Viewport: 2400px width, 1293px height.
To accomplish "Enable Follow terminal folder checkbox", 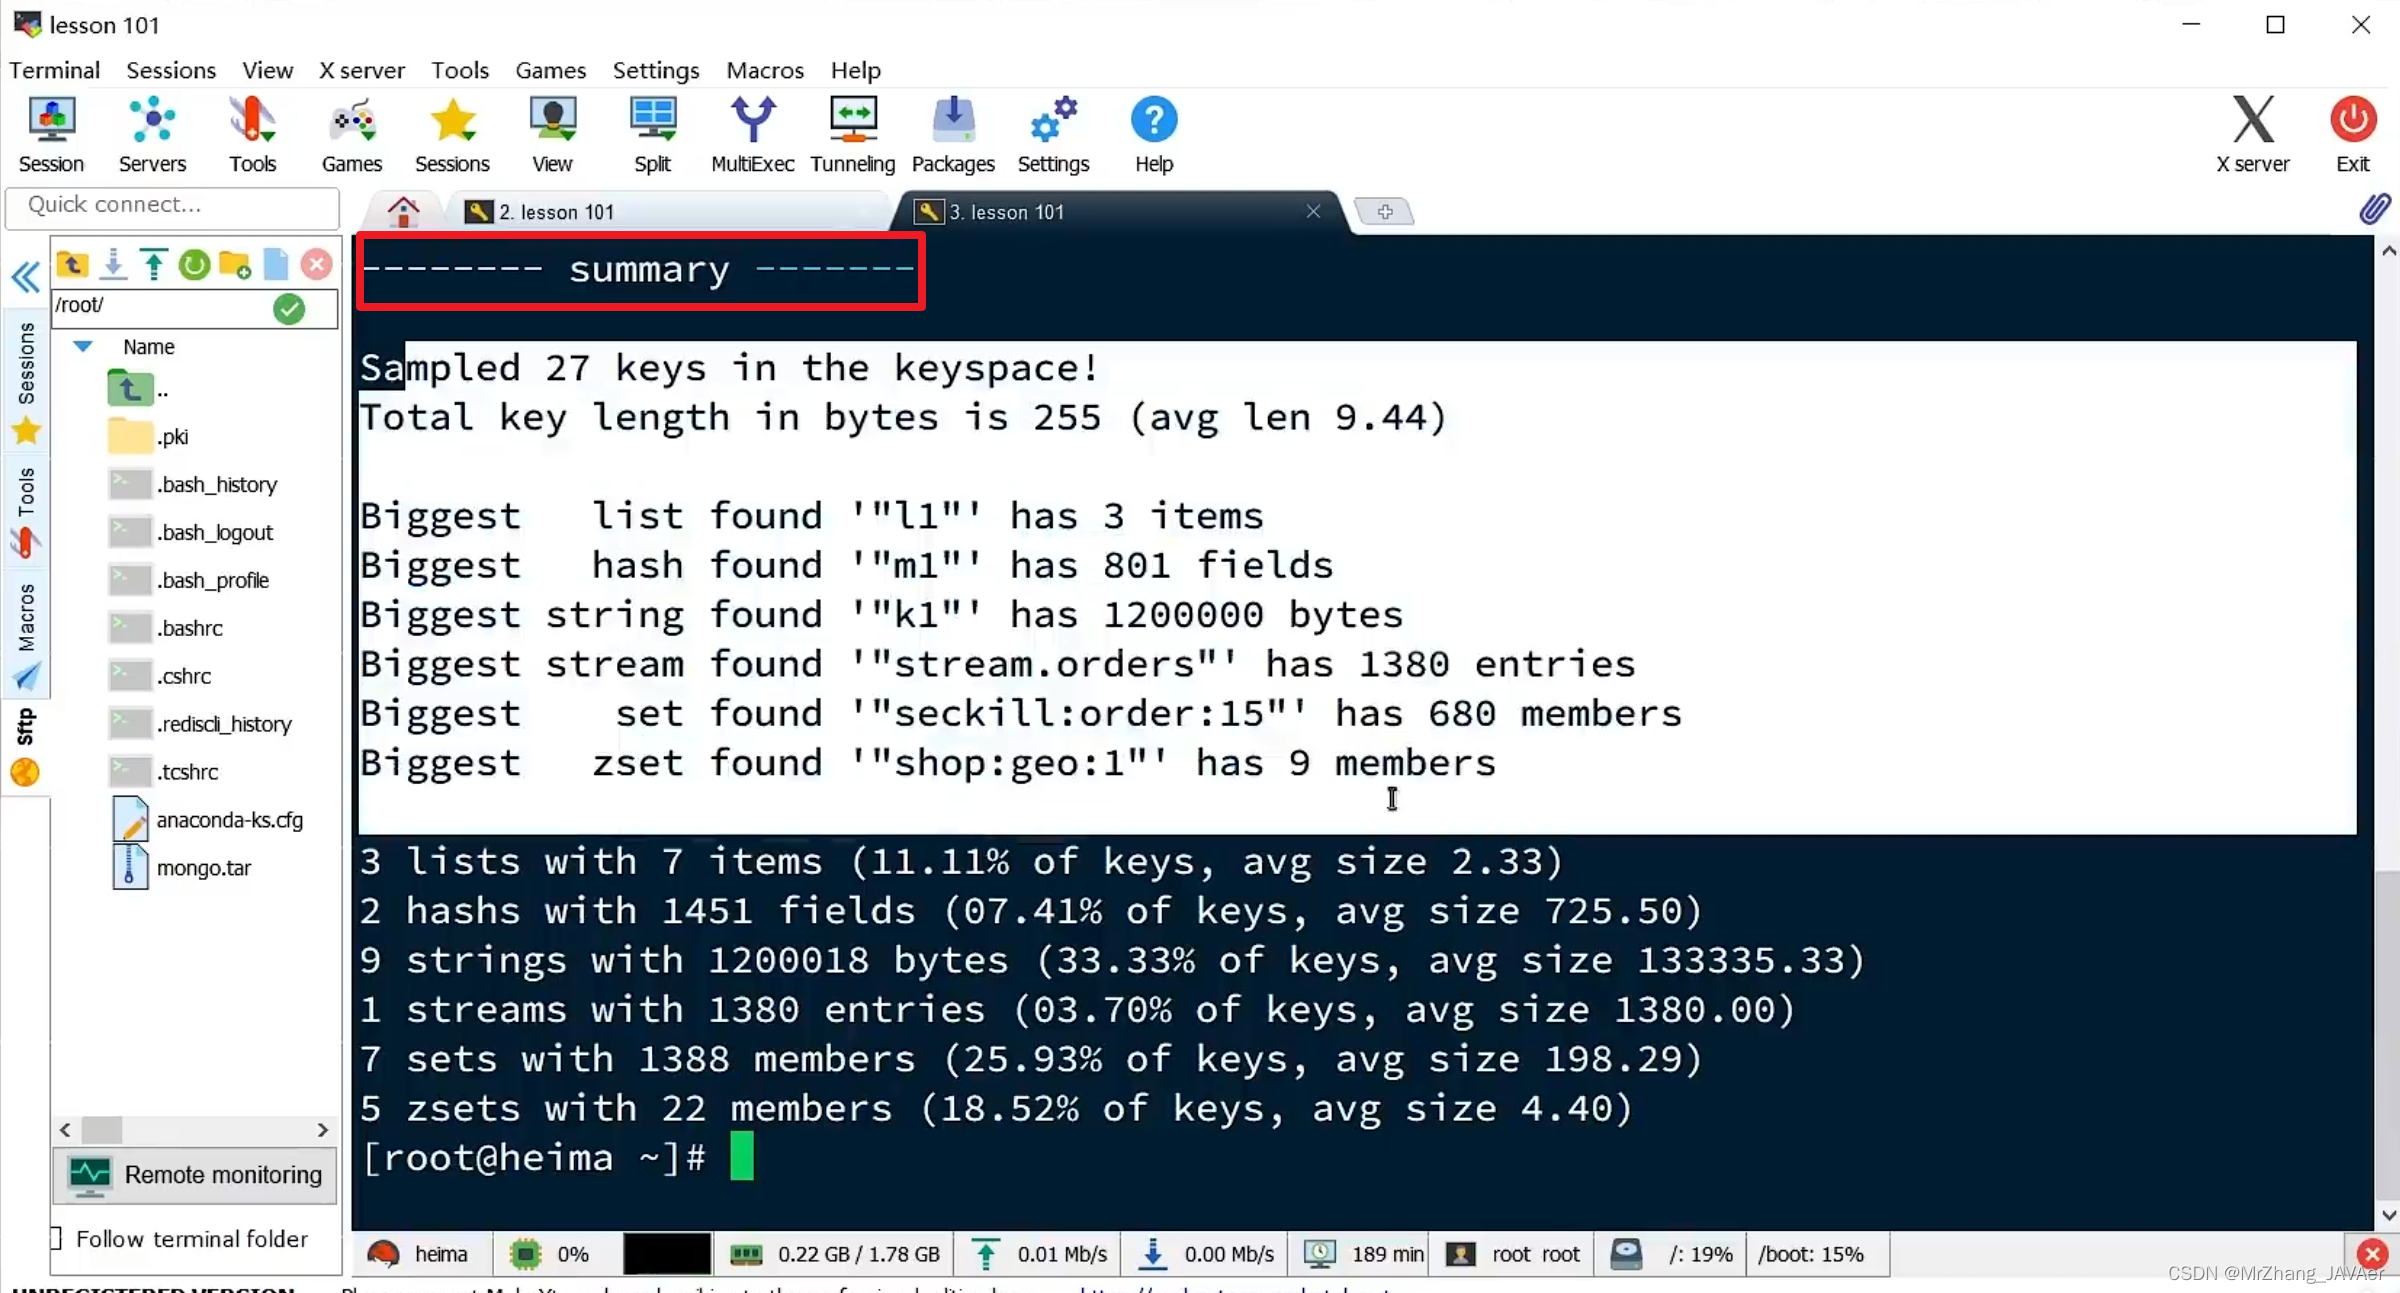I will (x=57, y=1239).
